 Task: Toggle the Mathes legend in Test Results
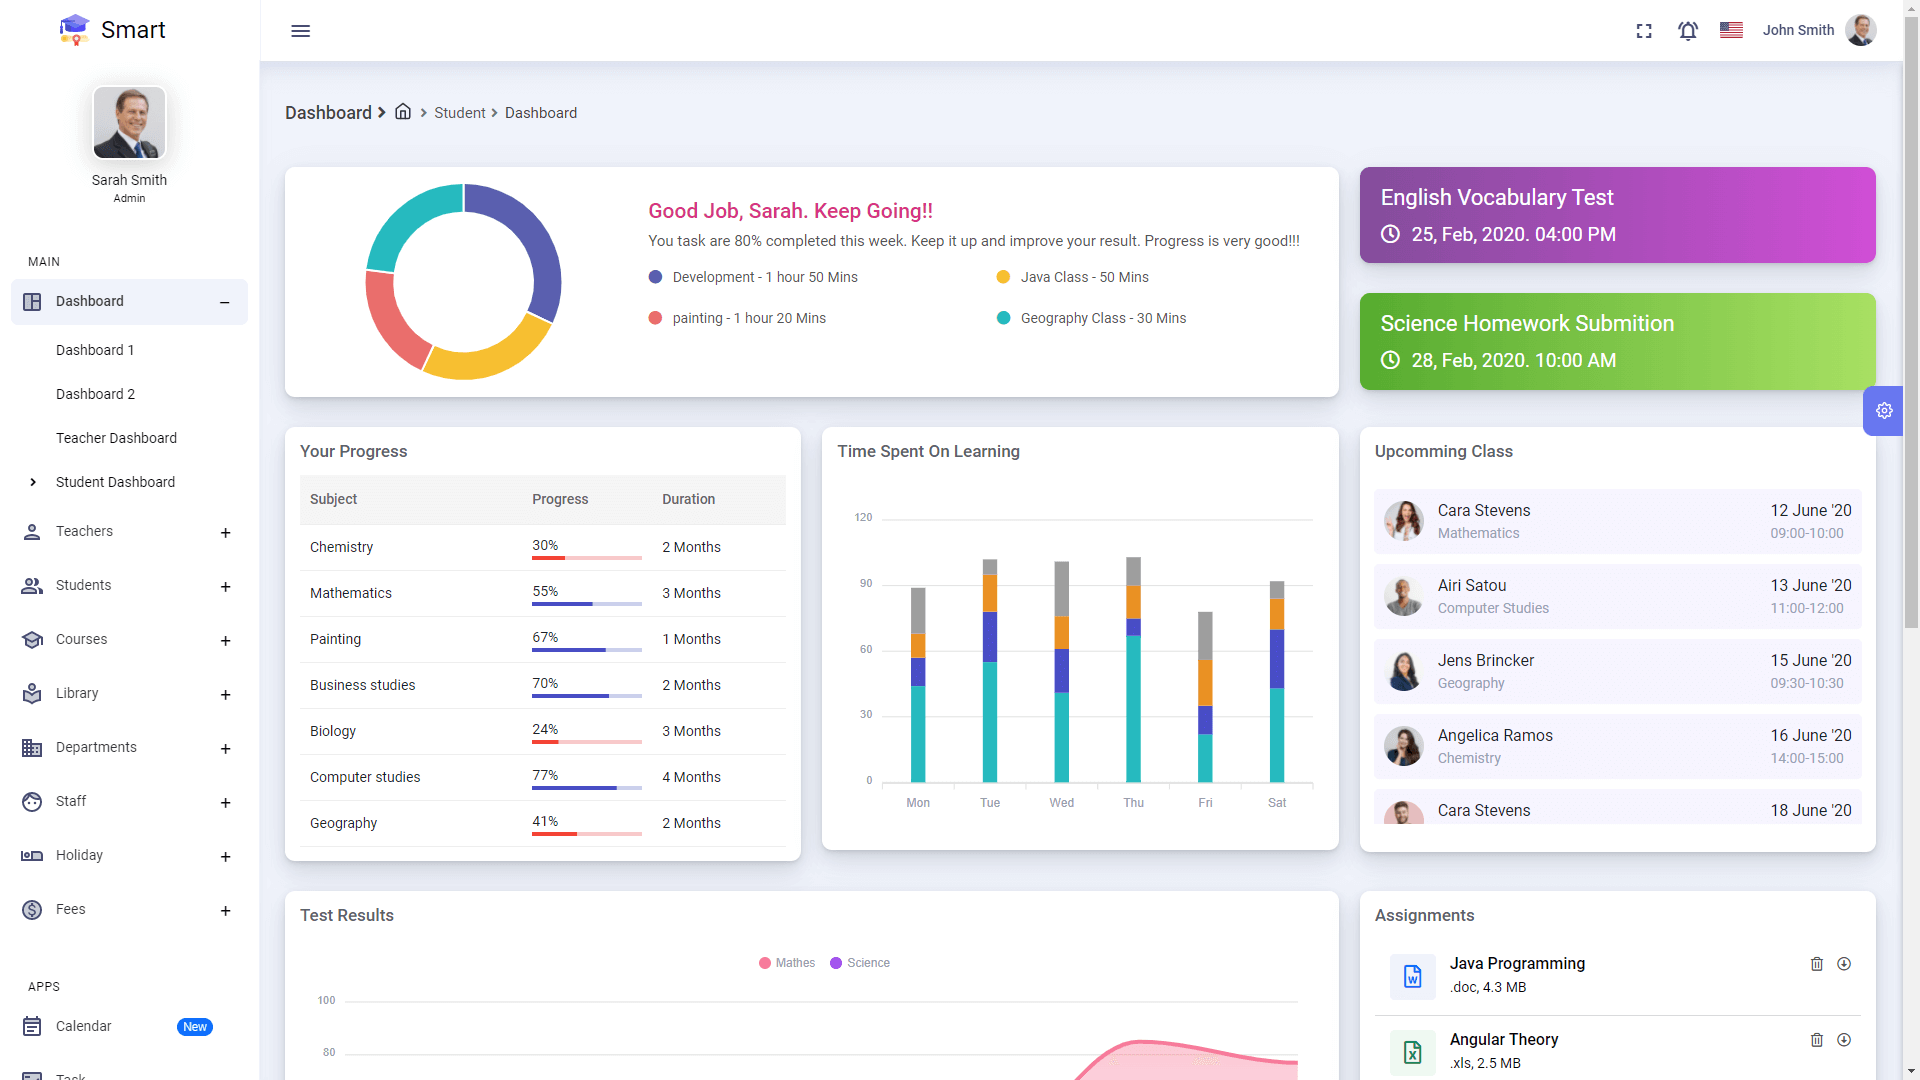coord(787,963)
